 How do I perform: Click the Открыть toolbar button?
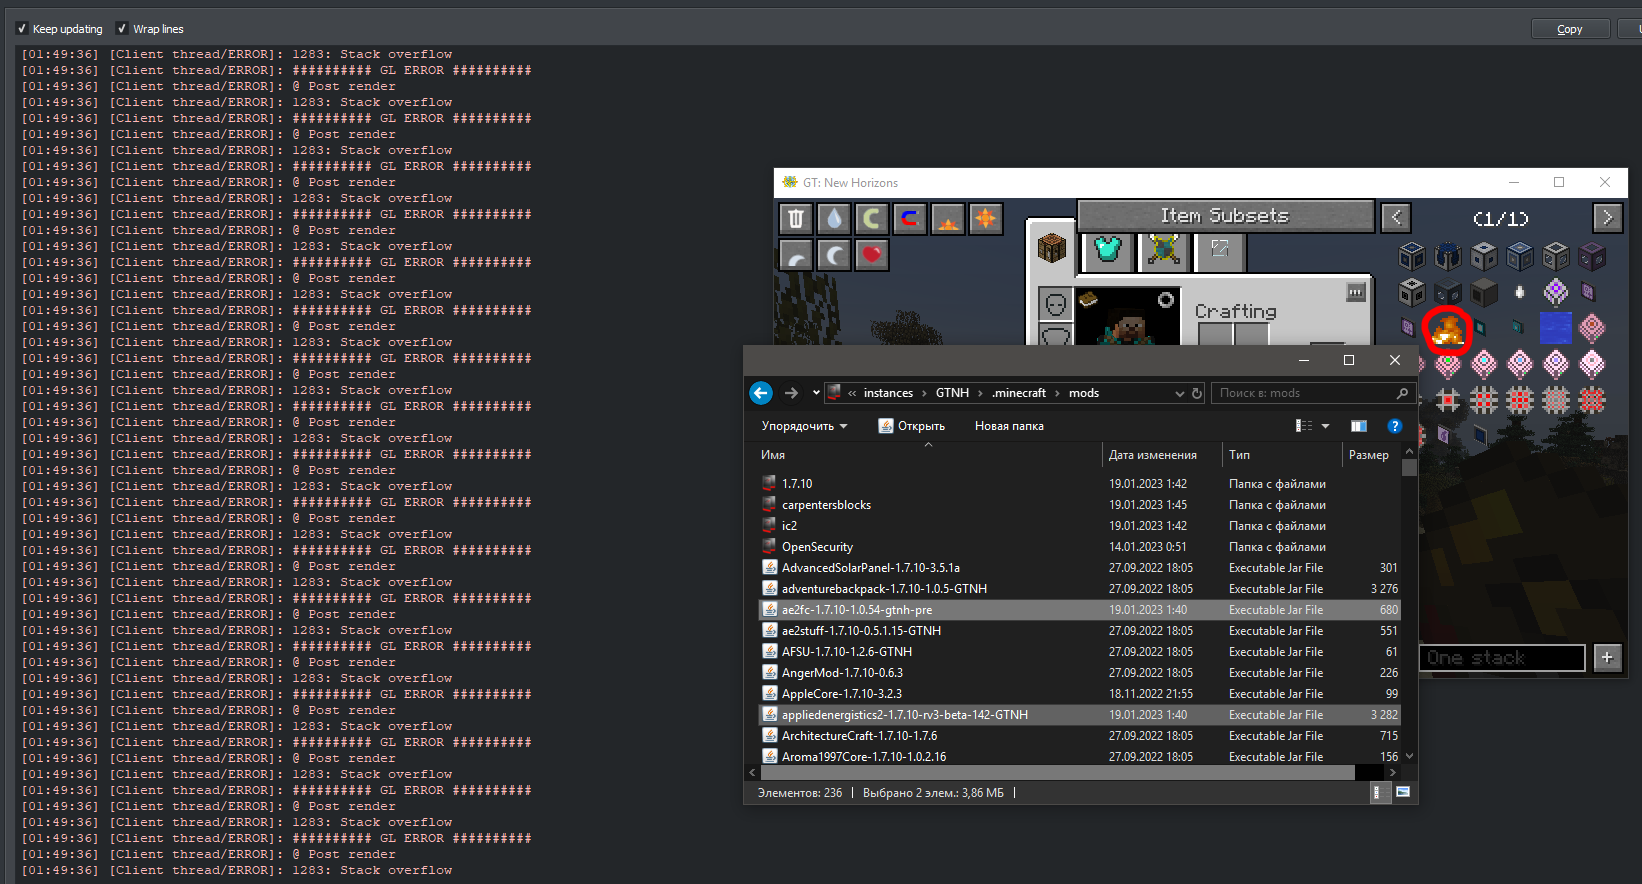pos(912,426)
